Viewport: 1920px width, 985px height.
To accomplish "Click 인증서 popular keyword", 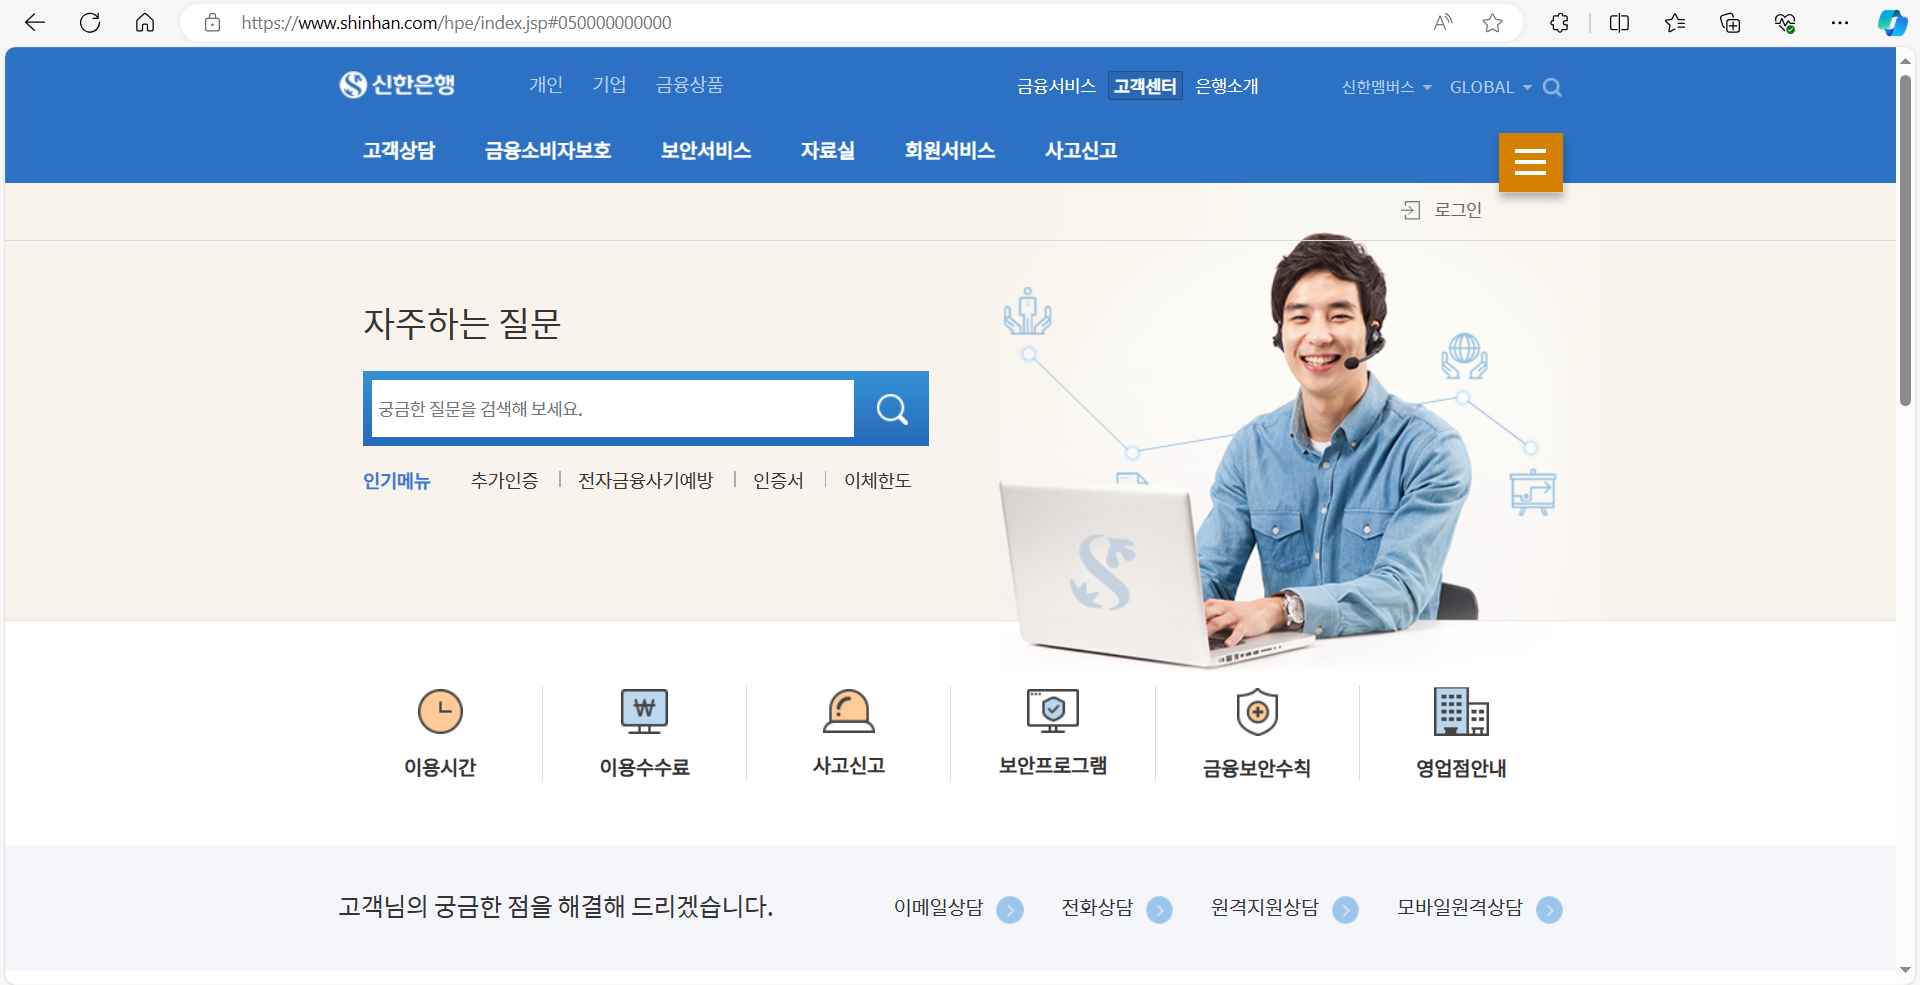I will click(779, 481).
